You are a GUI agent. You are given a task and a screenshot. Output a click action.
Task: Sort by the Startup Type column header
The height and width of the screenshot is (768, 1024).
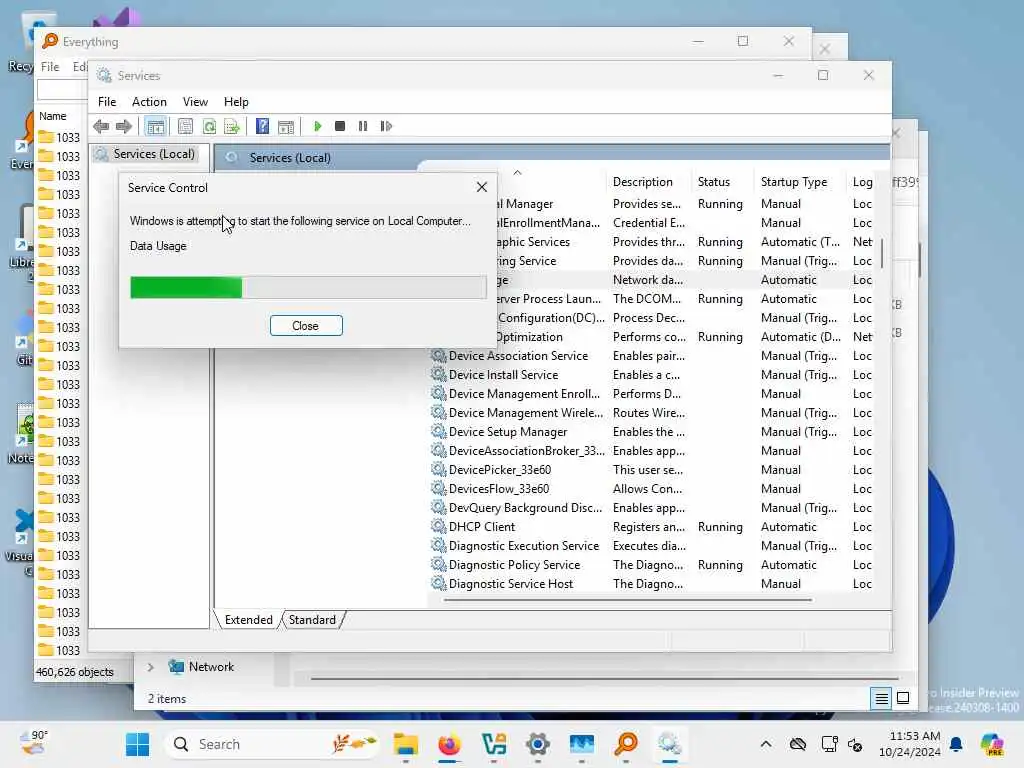click(793, 182)
